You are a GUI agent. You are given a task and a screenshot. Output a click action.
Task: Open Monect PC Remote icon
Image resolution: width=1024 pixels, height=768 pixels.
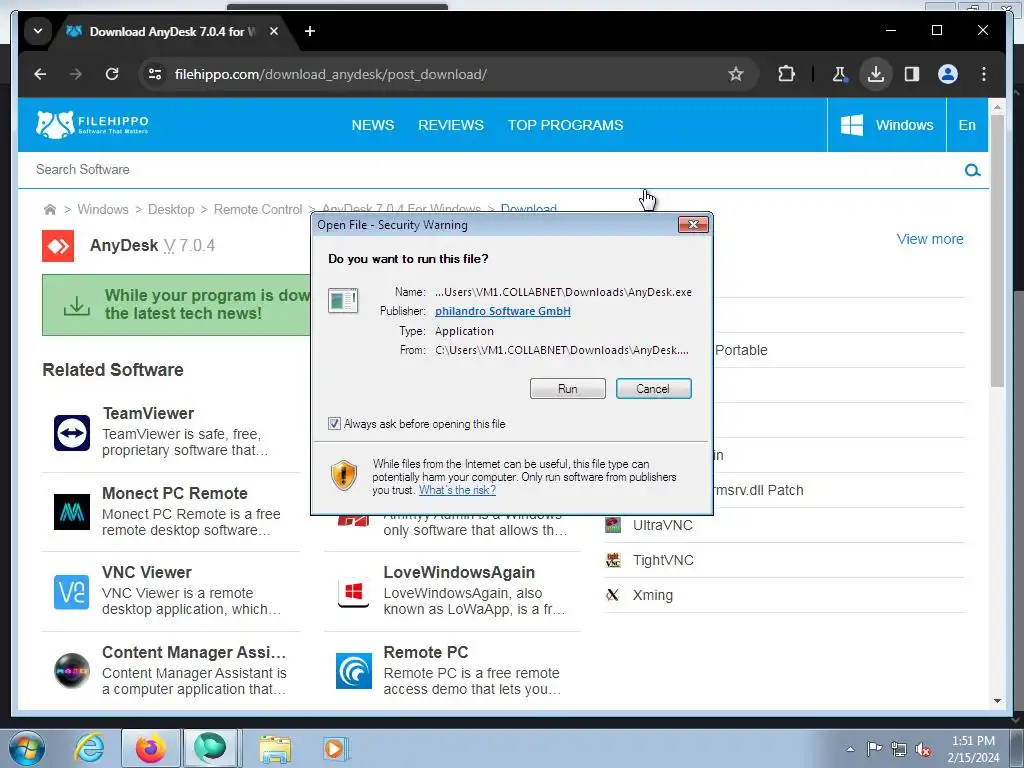pos(72,512)
